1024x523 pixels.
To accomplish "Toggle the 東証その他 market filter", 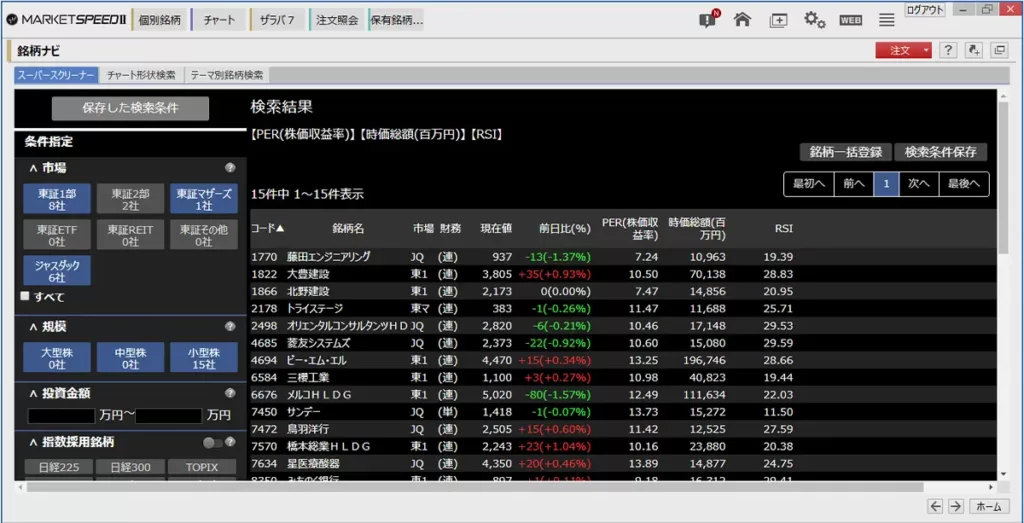I will 204,235.
